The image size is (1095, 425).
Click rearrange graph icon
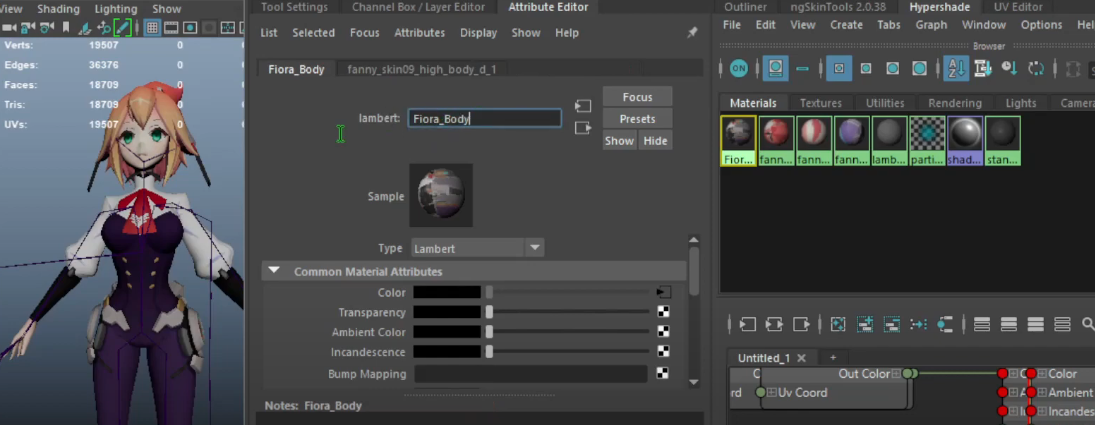(918, 325)
